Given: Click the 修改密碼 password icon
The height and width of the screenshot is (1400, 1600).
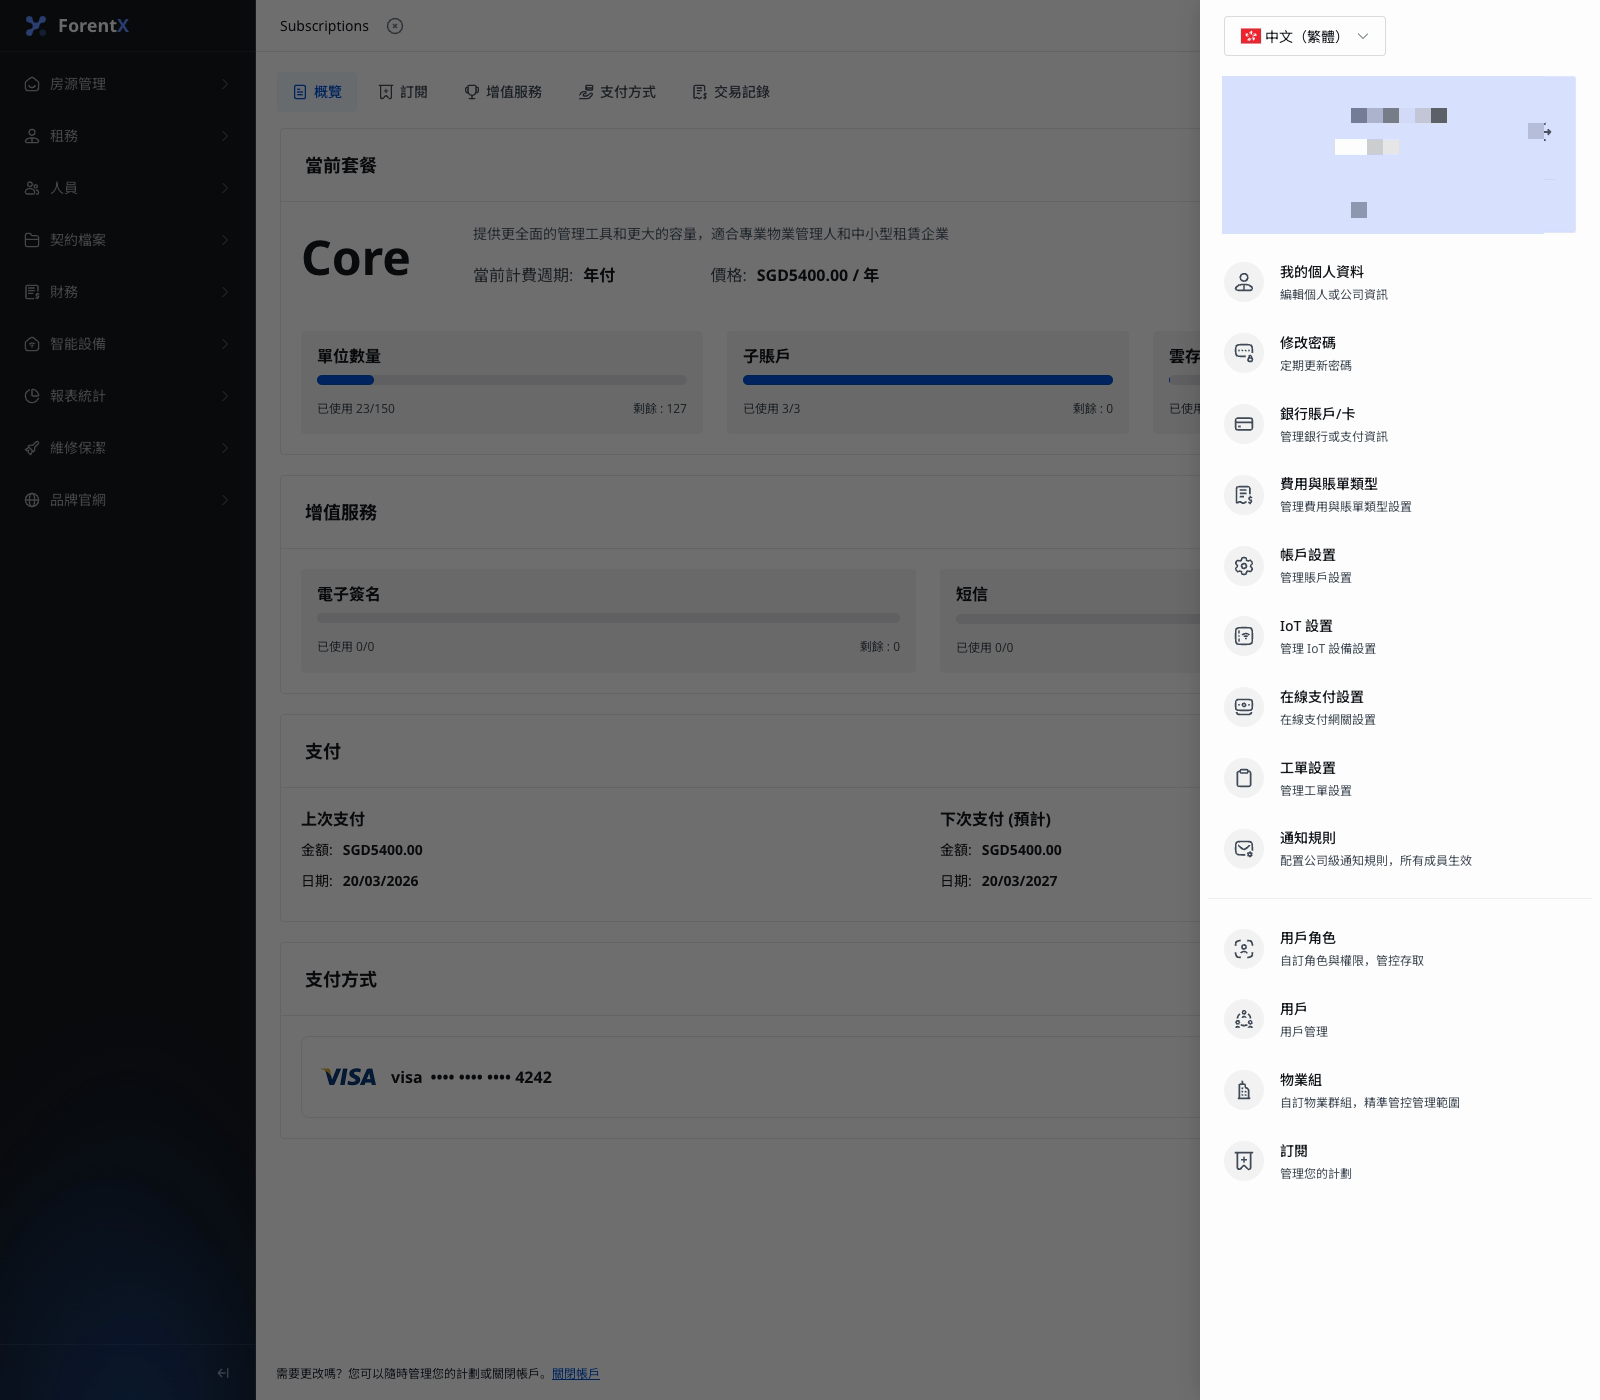Looking at the screenshot, I should [x=1244, y=353].
